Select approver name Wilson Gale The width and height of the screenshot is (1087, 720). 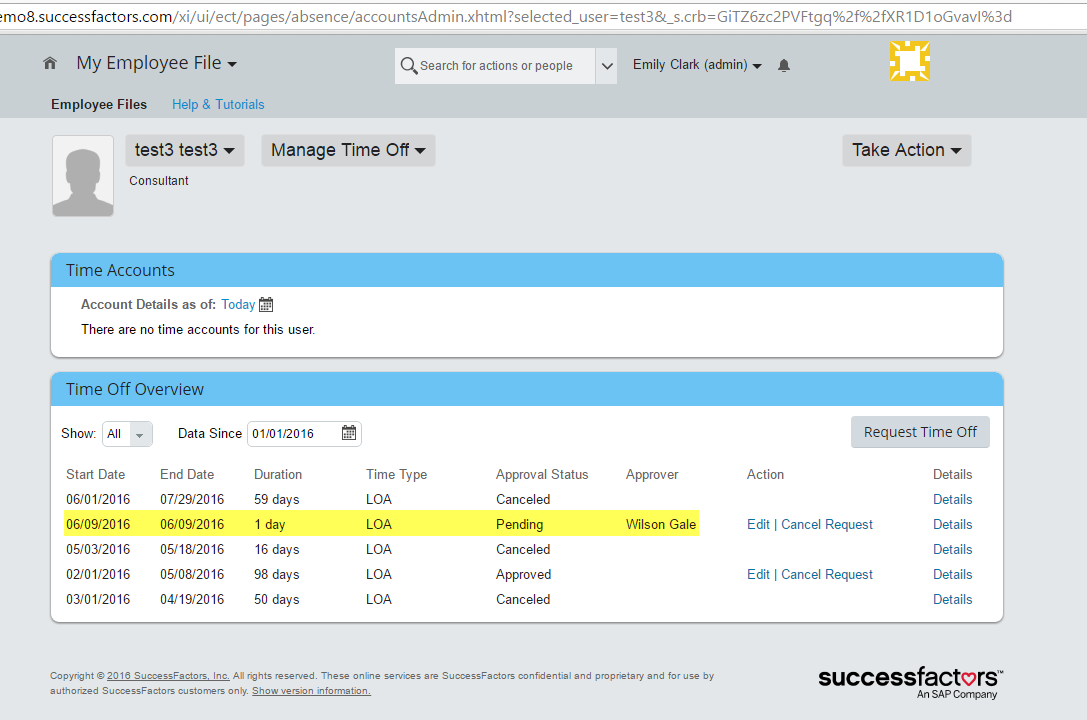point(661,525)
